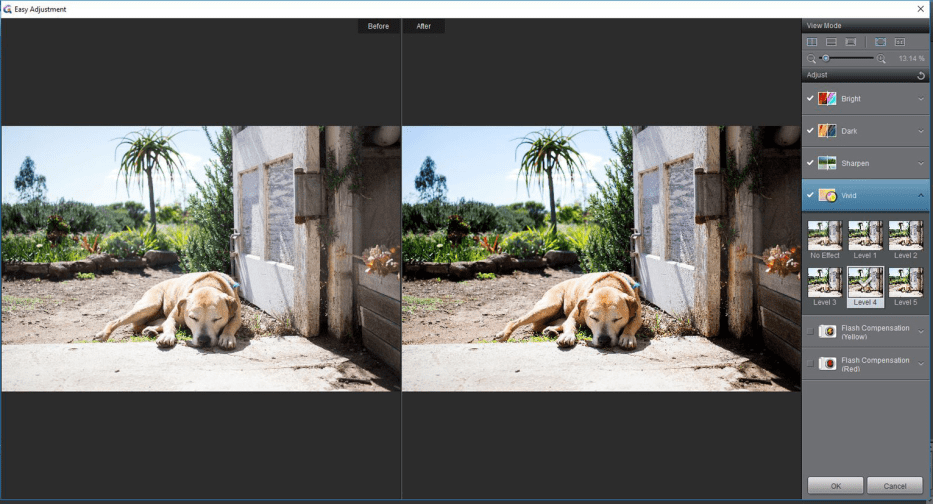Select the After view label

(x=424, y=26)
